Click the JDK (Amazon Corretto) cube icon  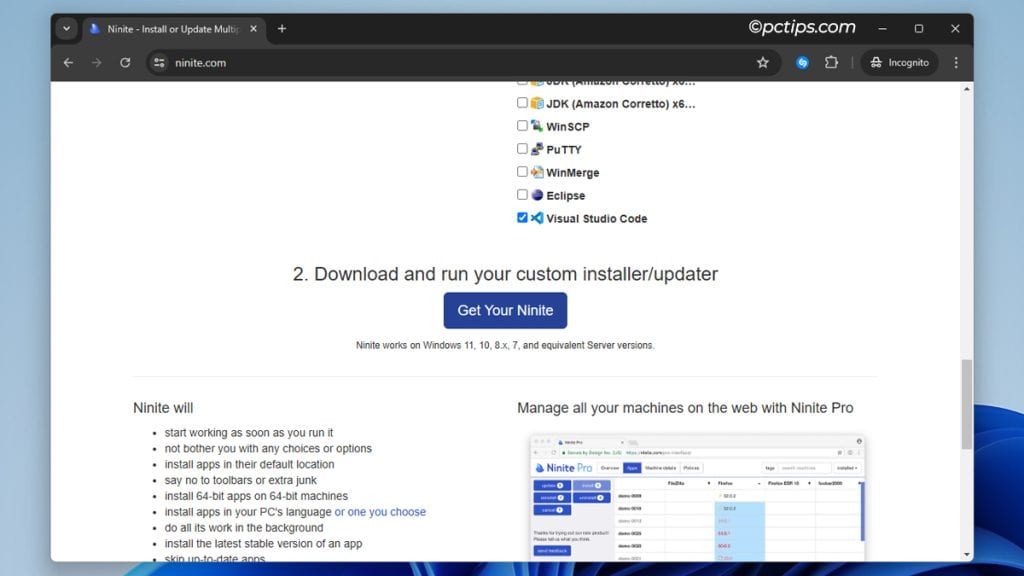[535, 102]
